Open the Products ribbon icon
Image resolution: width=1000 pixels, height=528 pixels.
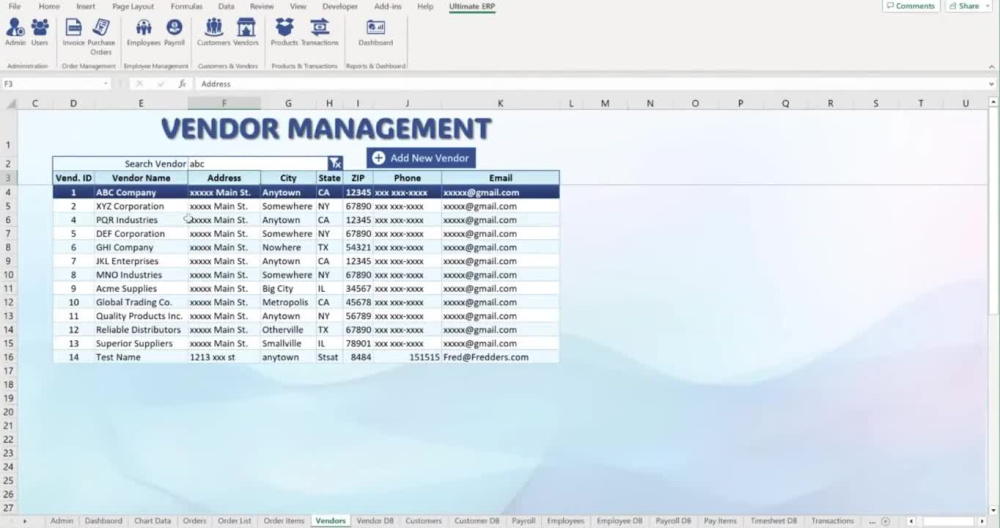(284, 32)
